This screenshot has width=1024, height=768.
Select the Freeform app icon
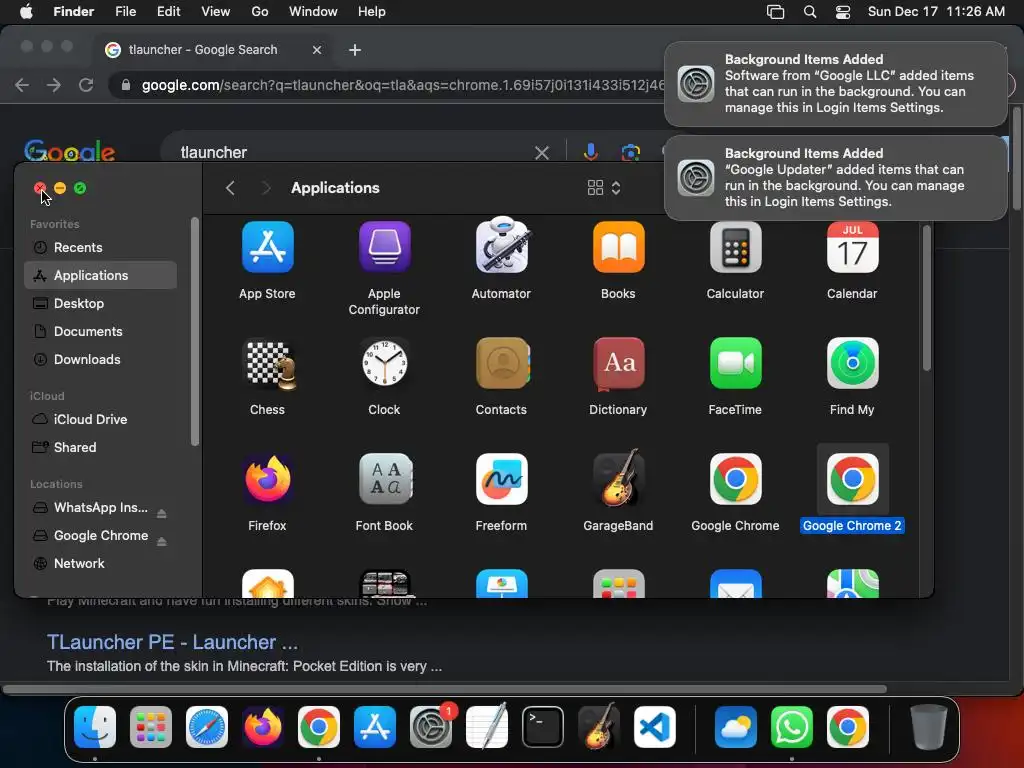click(x=501, y=479)
